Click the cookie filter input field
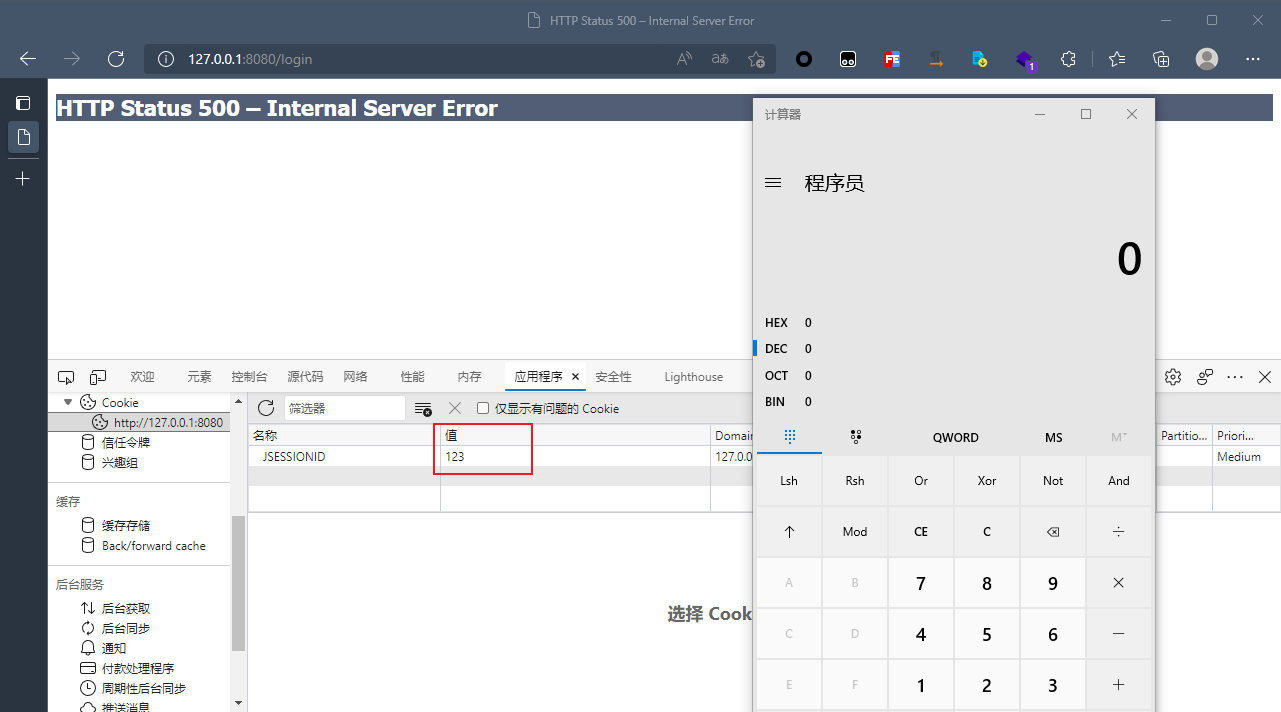The image size is (1281, 712). point(344,408)
